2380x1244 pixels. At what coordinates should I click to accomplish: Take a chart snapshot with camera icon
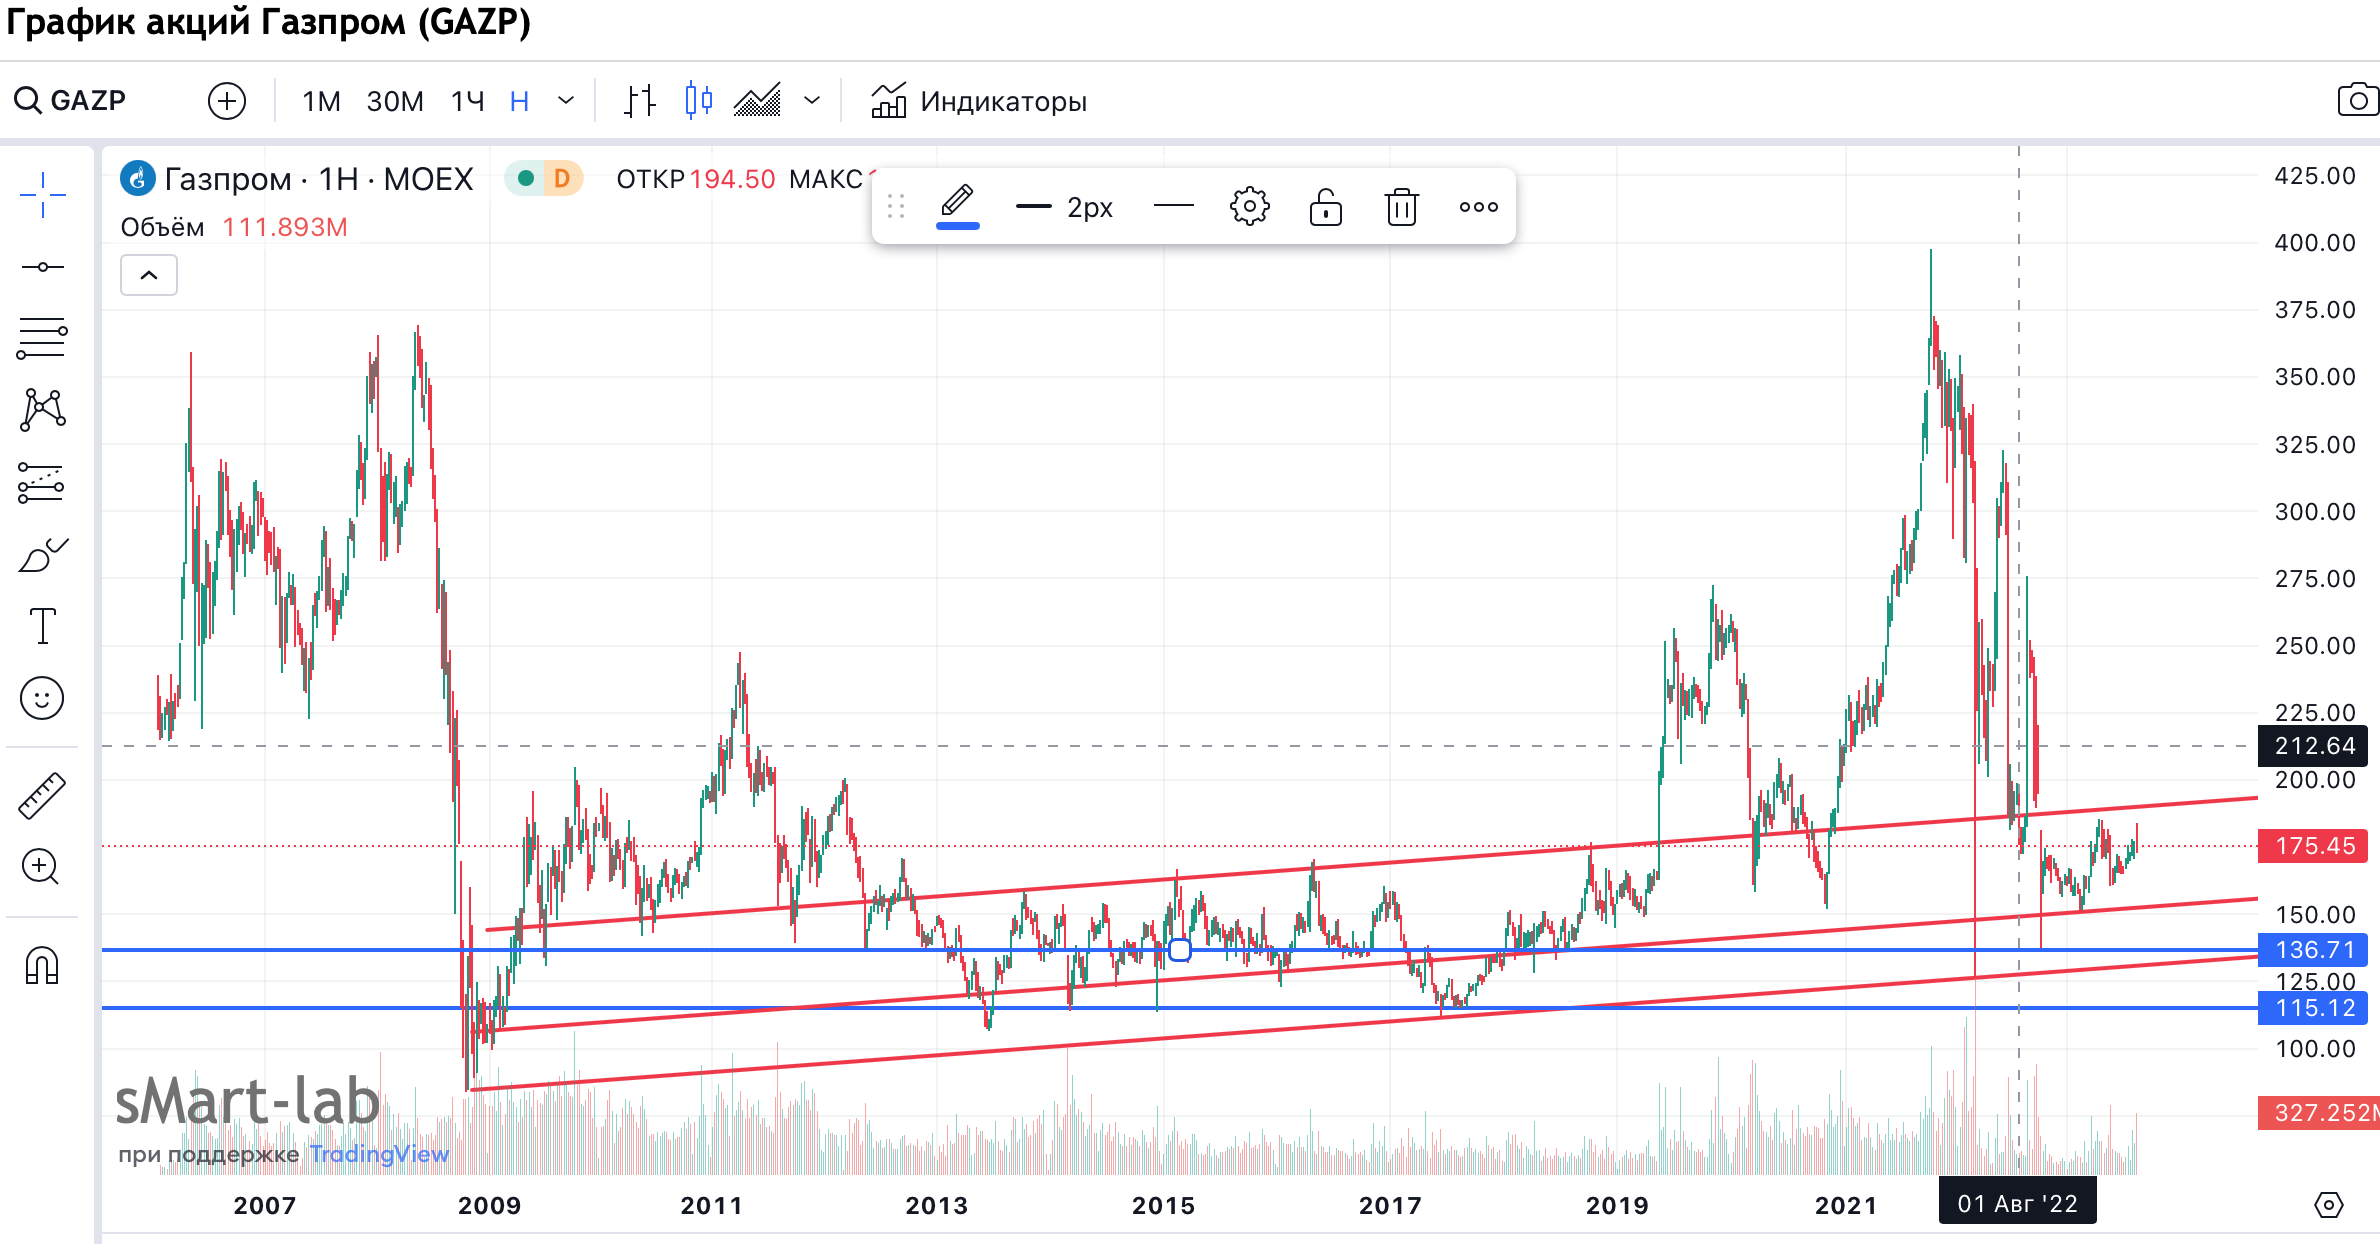pos(2357,100)
